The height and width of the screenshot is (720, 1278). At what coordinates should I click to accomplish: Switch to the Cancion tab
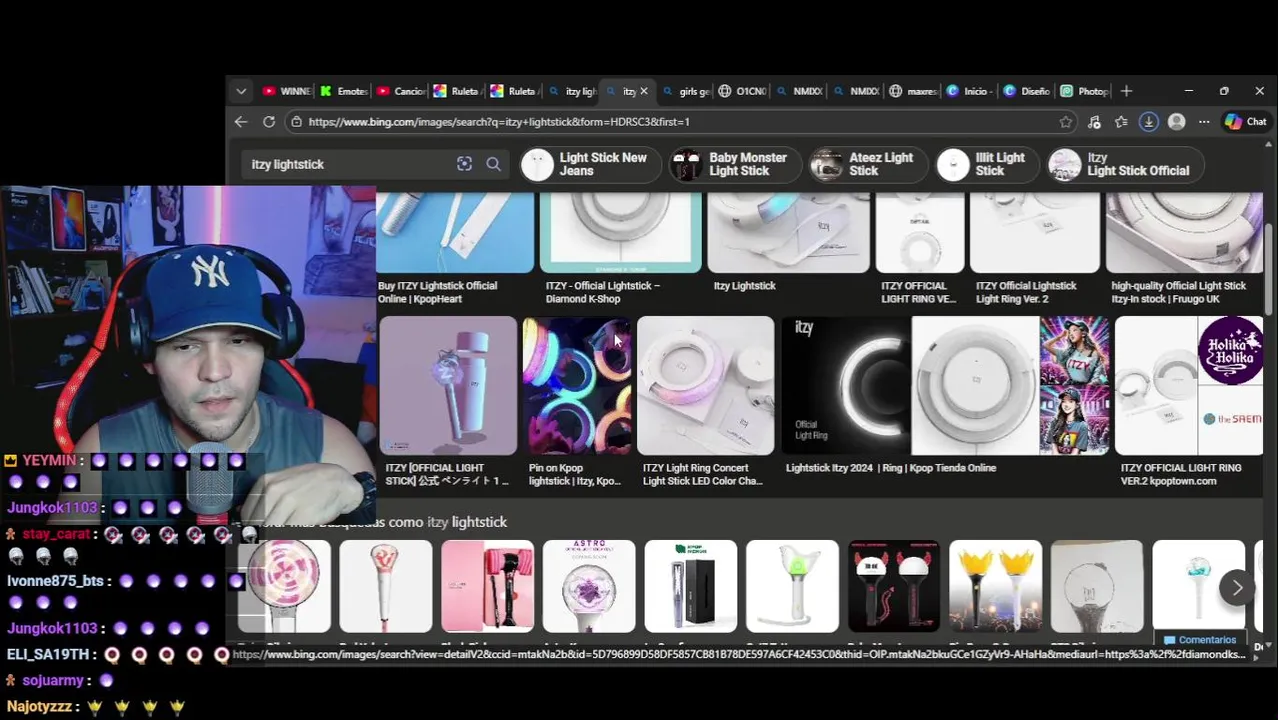point(400,91)
